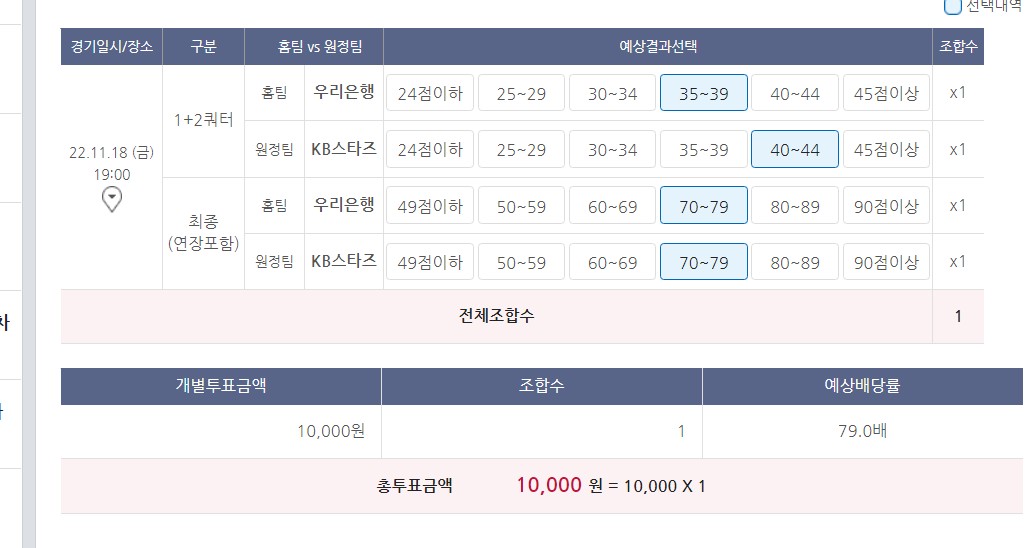Tick the 선택내역 checkbox

pyautogui.click(x=953, y=6)
